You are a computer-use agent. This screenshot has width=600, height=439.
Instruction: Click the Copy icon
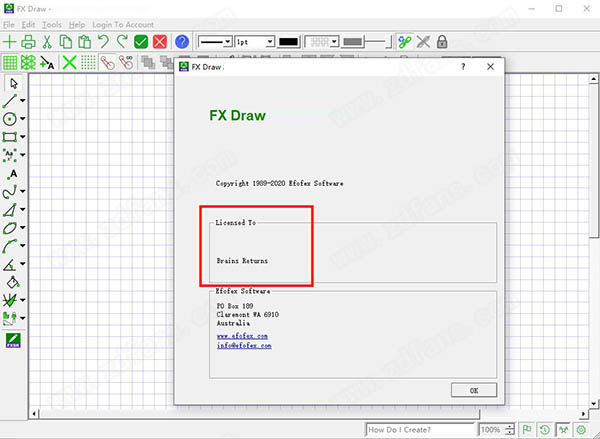click(x=66, y=42)
